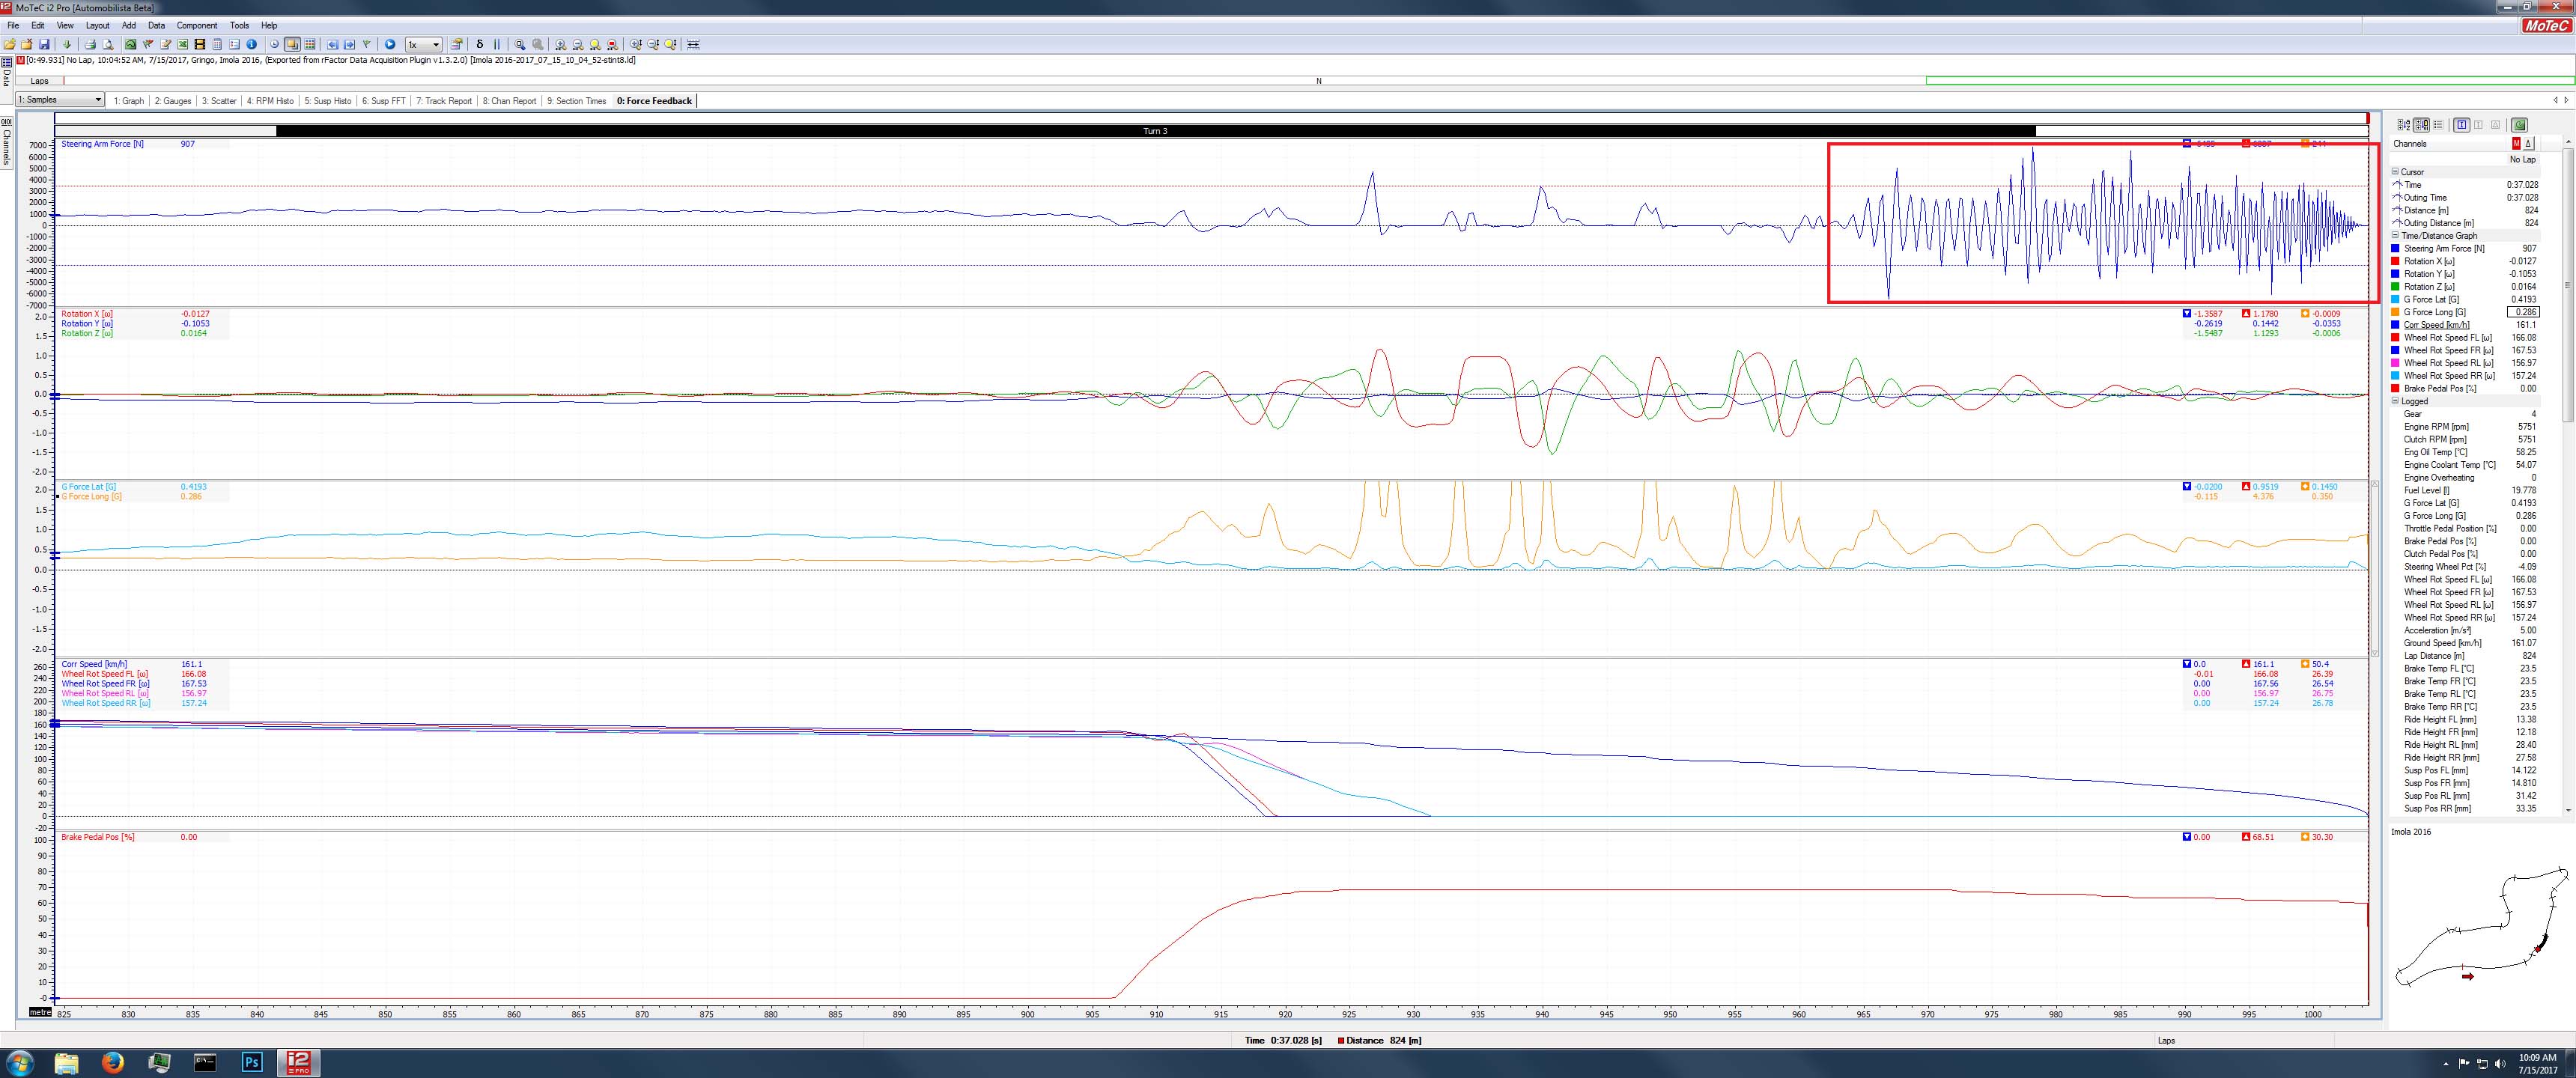This screenshot has height=1078, width=2576.
Task: Click Steering Arm Force blue color swatch
Action: tap(2395, 249)
